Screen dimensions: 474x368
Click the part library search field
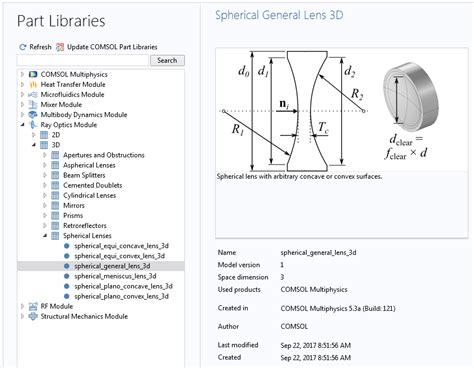pyautogui.click(x=83, y=60)
